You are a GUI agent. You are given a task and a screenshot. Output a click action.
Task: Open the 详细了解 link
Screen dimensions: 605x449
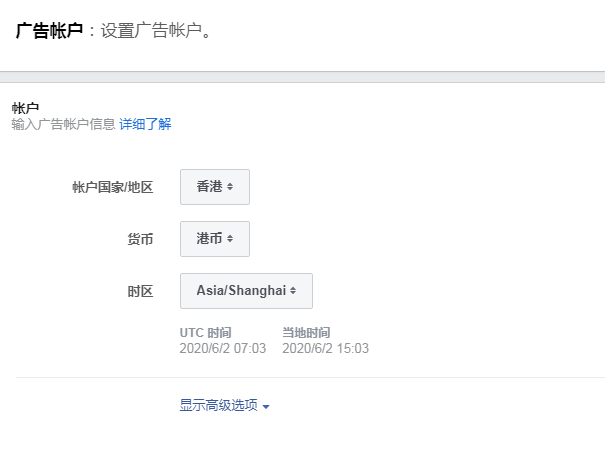click(x=146, y=124)
